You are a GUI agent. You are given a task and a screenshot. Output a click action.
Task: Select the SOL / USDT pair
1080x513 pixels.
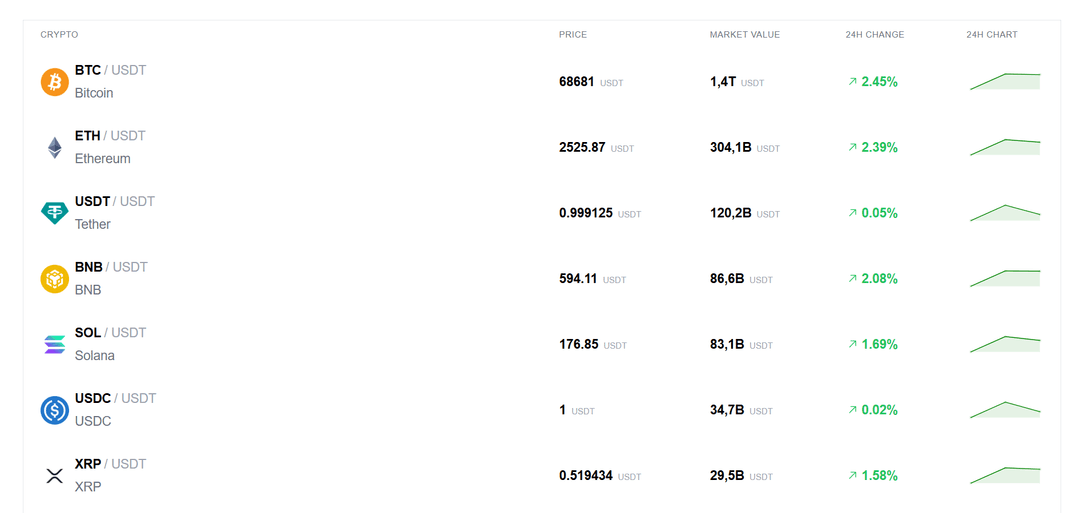[110, 333]
